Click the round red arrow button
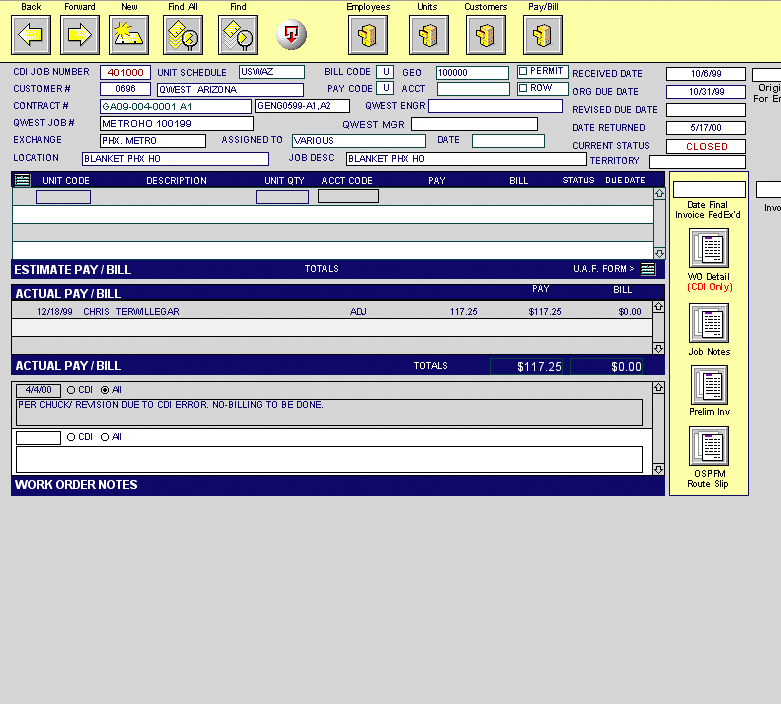 click(x=291, y=35)
